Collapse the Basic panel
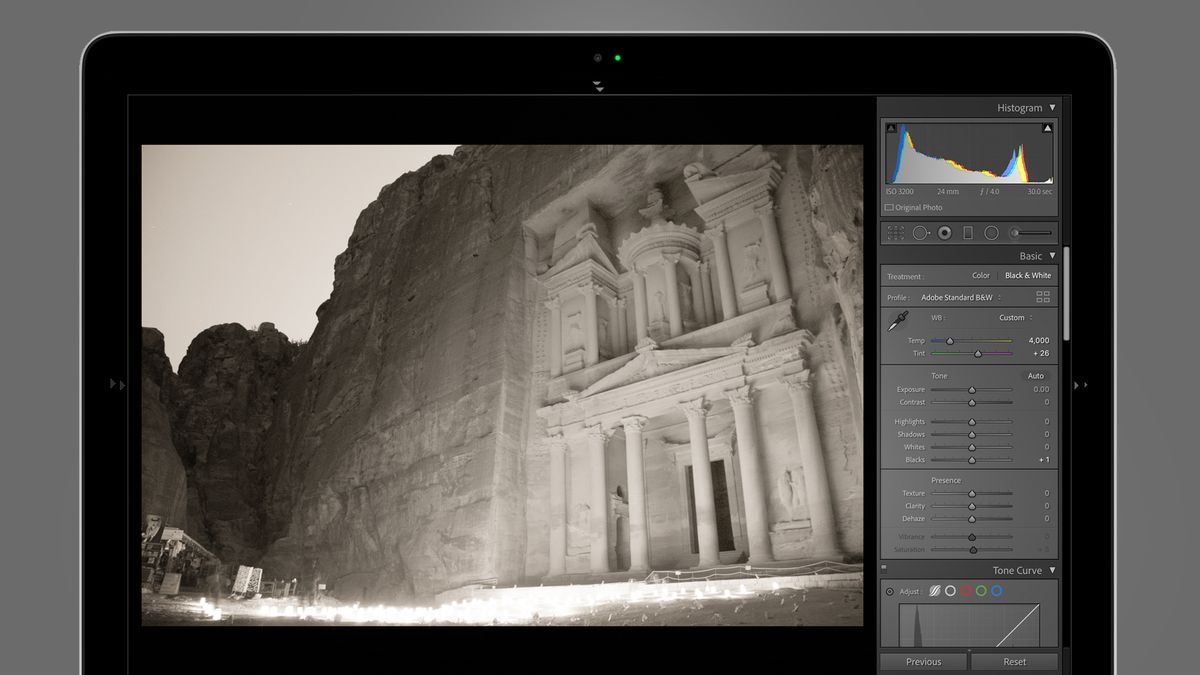This screenshot has height=675, width=1200. click(x=1051, y=255)
